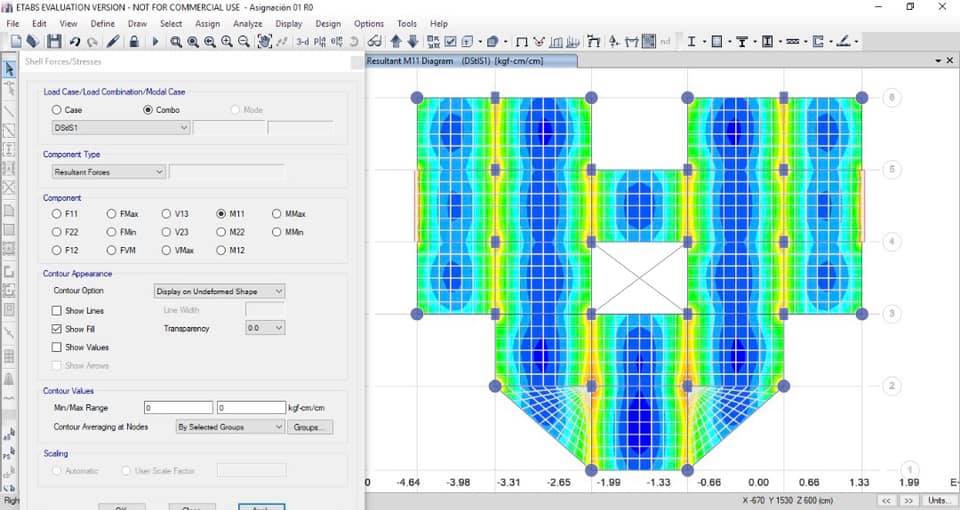Enable the Show Lines checkbox
960x510 pixels.
click(56, 310)
